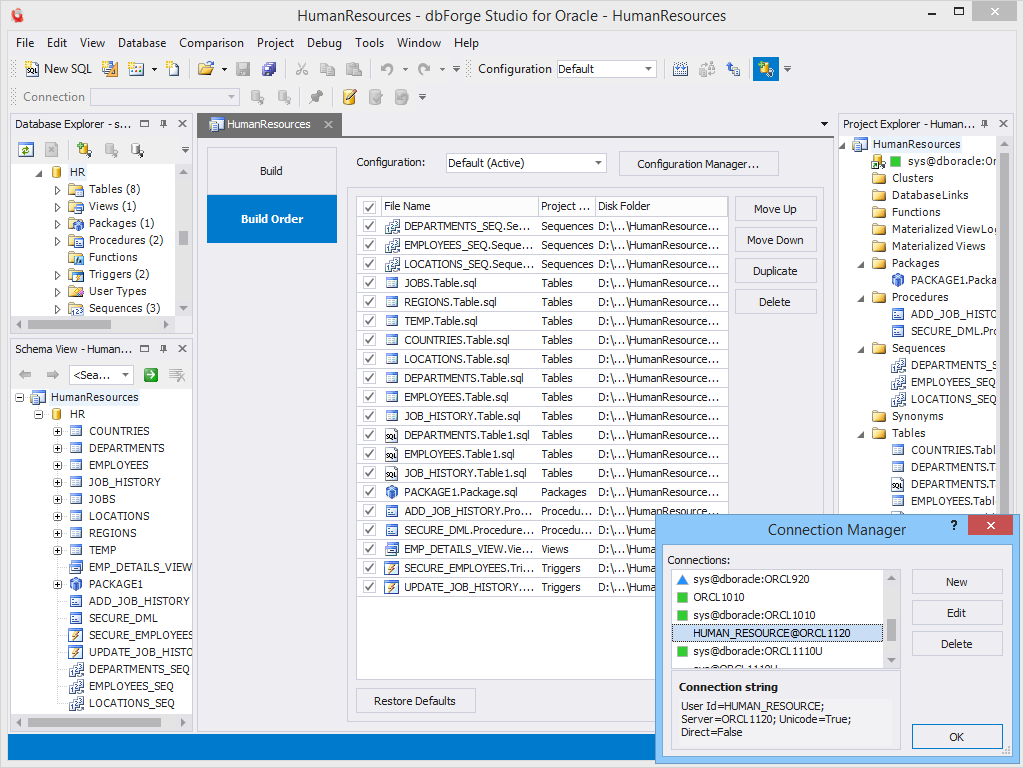Screen dimensions: 1024x768
Task: Switch to the Build section tab
Action: tap(272, 171)
